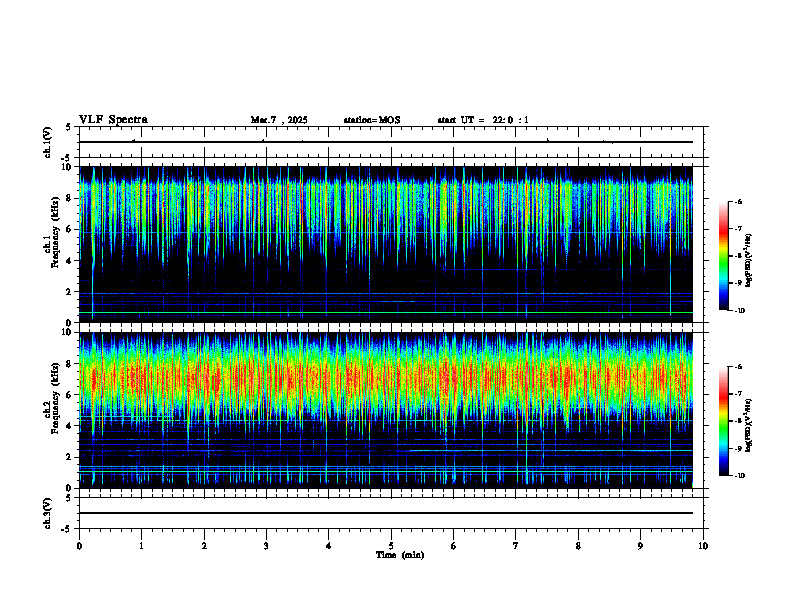This screenshot has width=792, height=612.
Task: Click the "ch.1(V)" axis label
Action: [47, 142]
